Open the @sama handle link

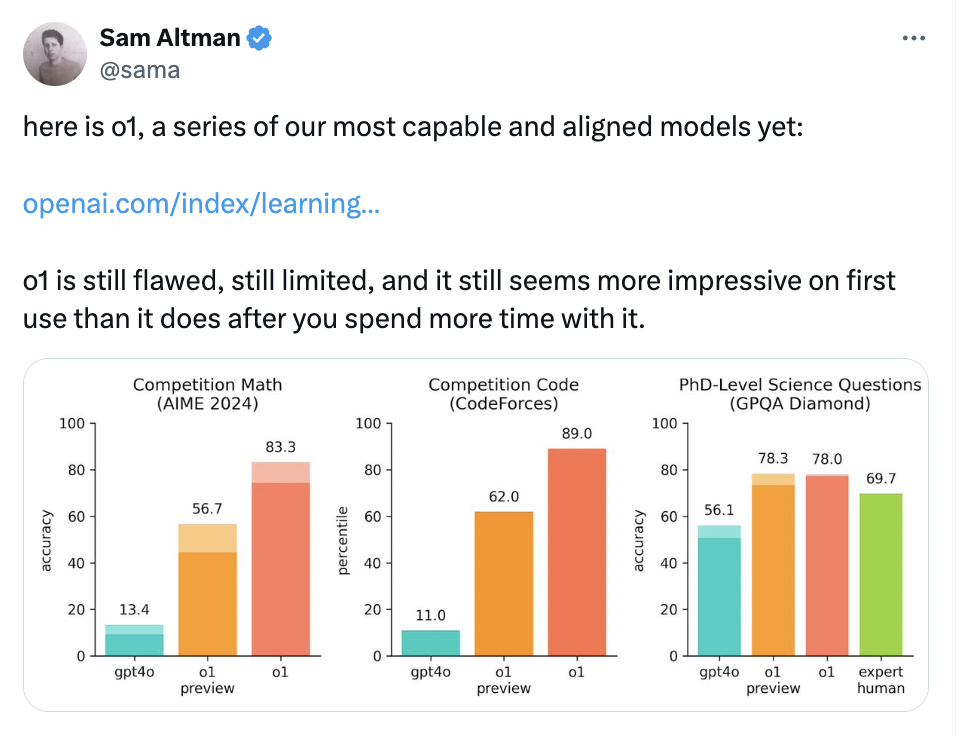[x=139, y=70]
